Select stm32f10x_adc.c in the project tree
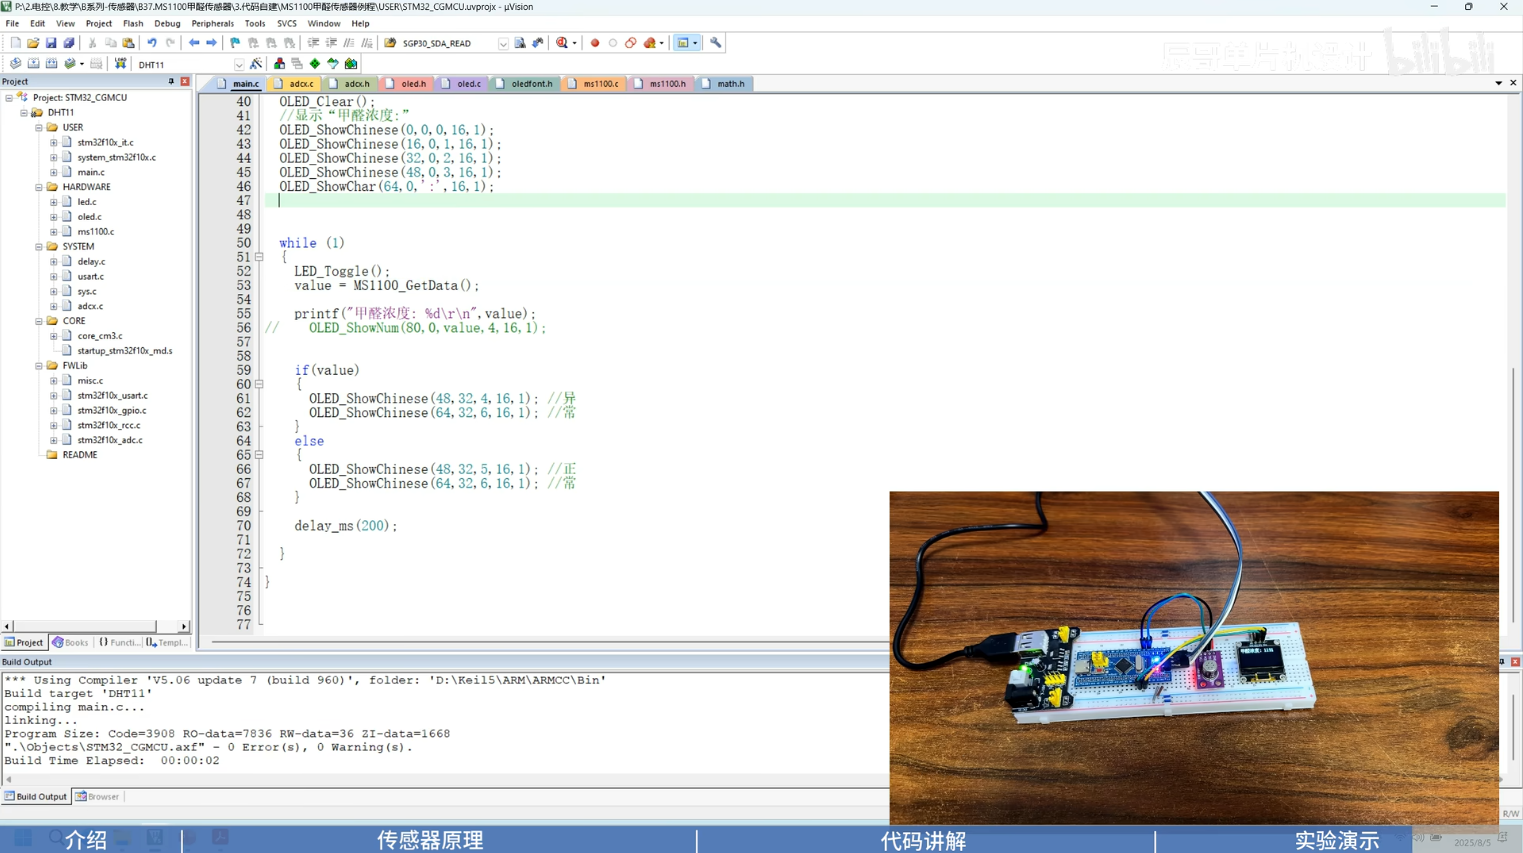The image size is (1523, 853). coord(109,440)
